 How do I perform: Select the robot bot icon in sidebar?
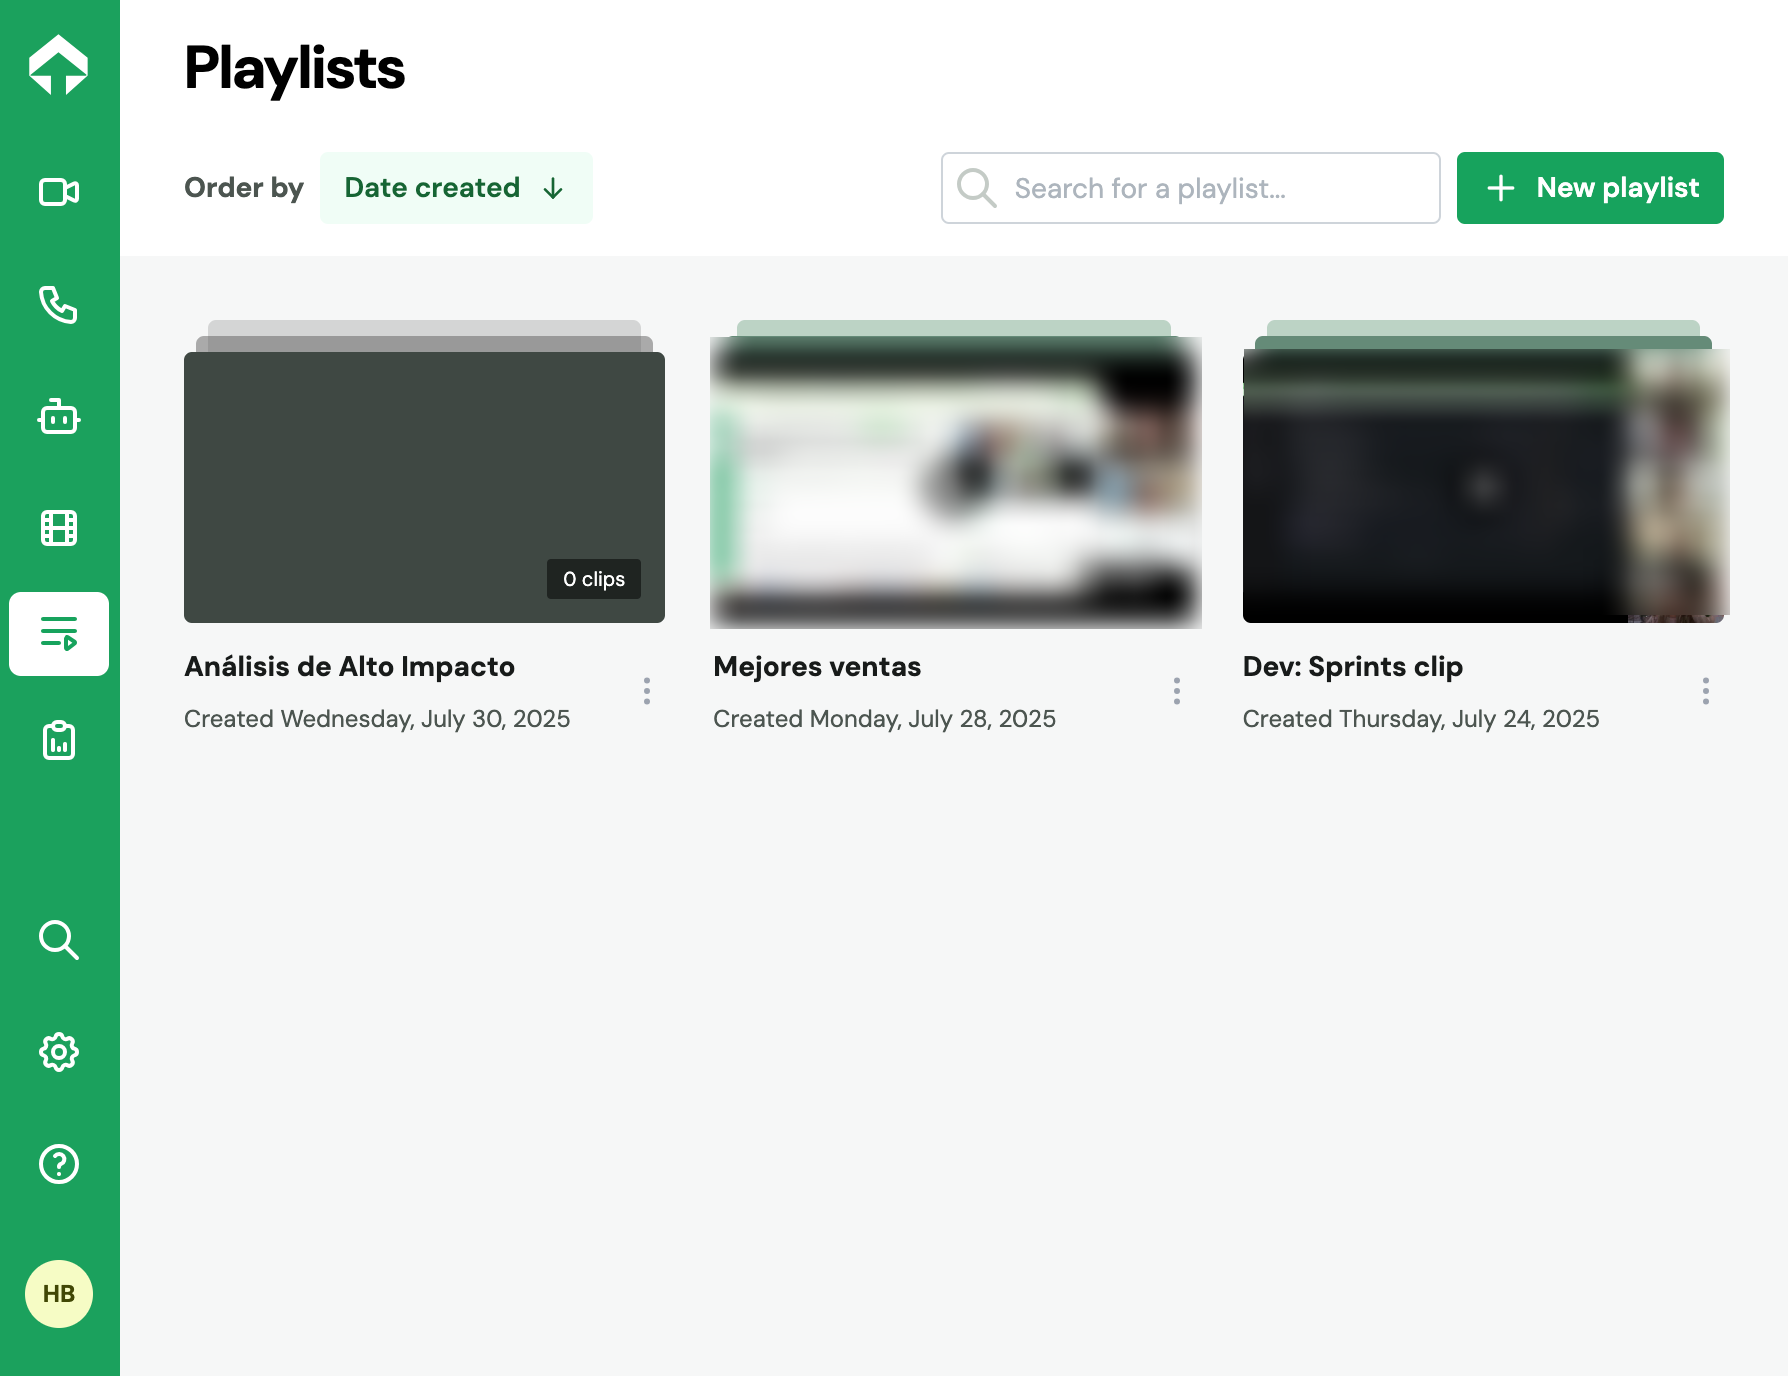[59, 417]
